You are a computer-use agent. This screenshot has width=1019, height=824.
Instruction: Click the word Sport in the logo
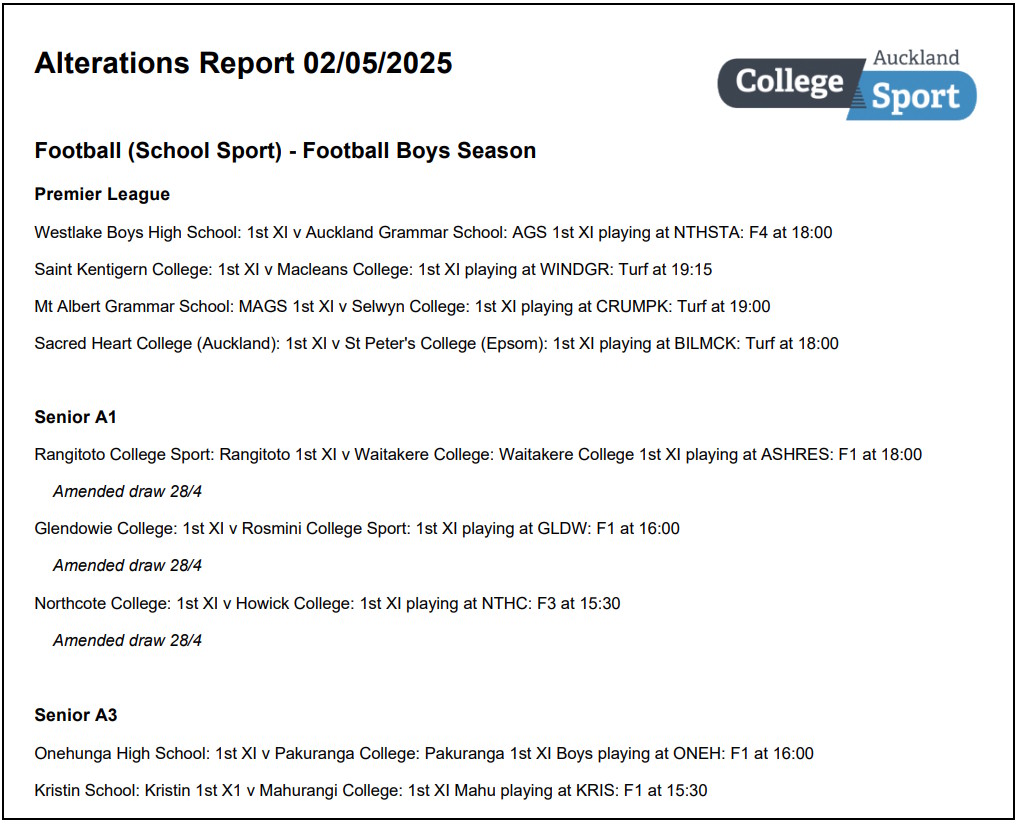[915, 97]
